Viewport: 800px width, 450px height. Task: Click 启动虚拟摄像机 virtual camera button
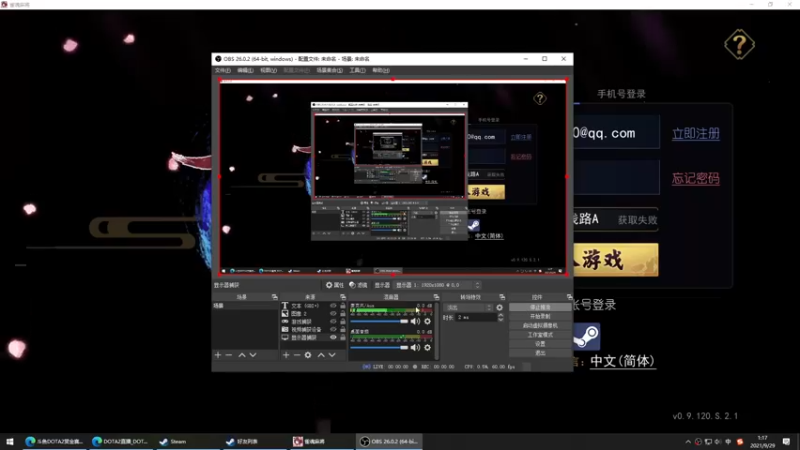pyautogui.click(x=540, y=326)
